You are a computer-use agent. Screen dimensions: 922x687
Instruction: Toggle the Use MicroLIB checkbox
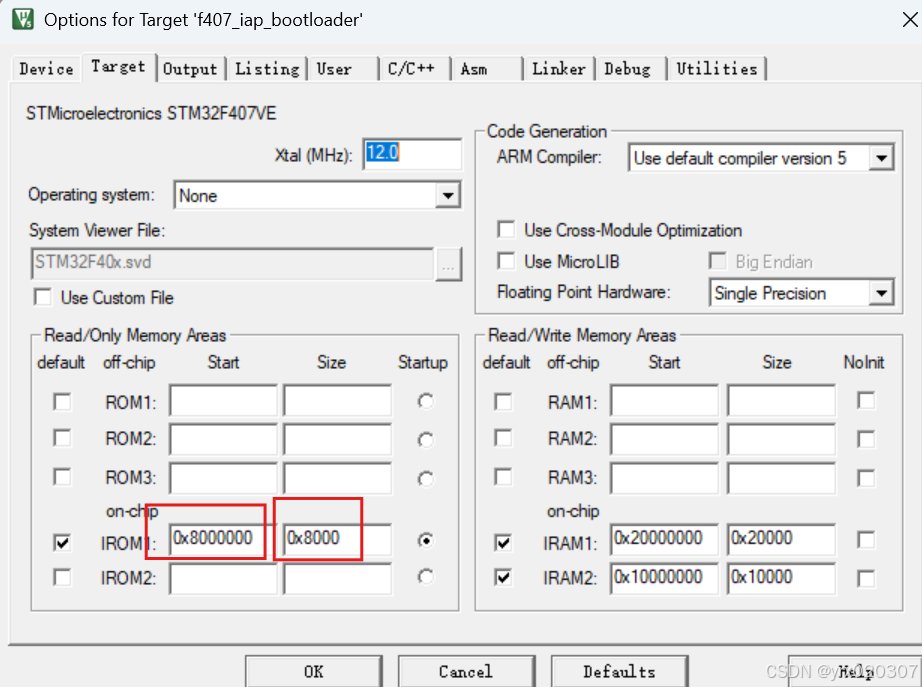pyautogui.click(x=506, y=261)
